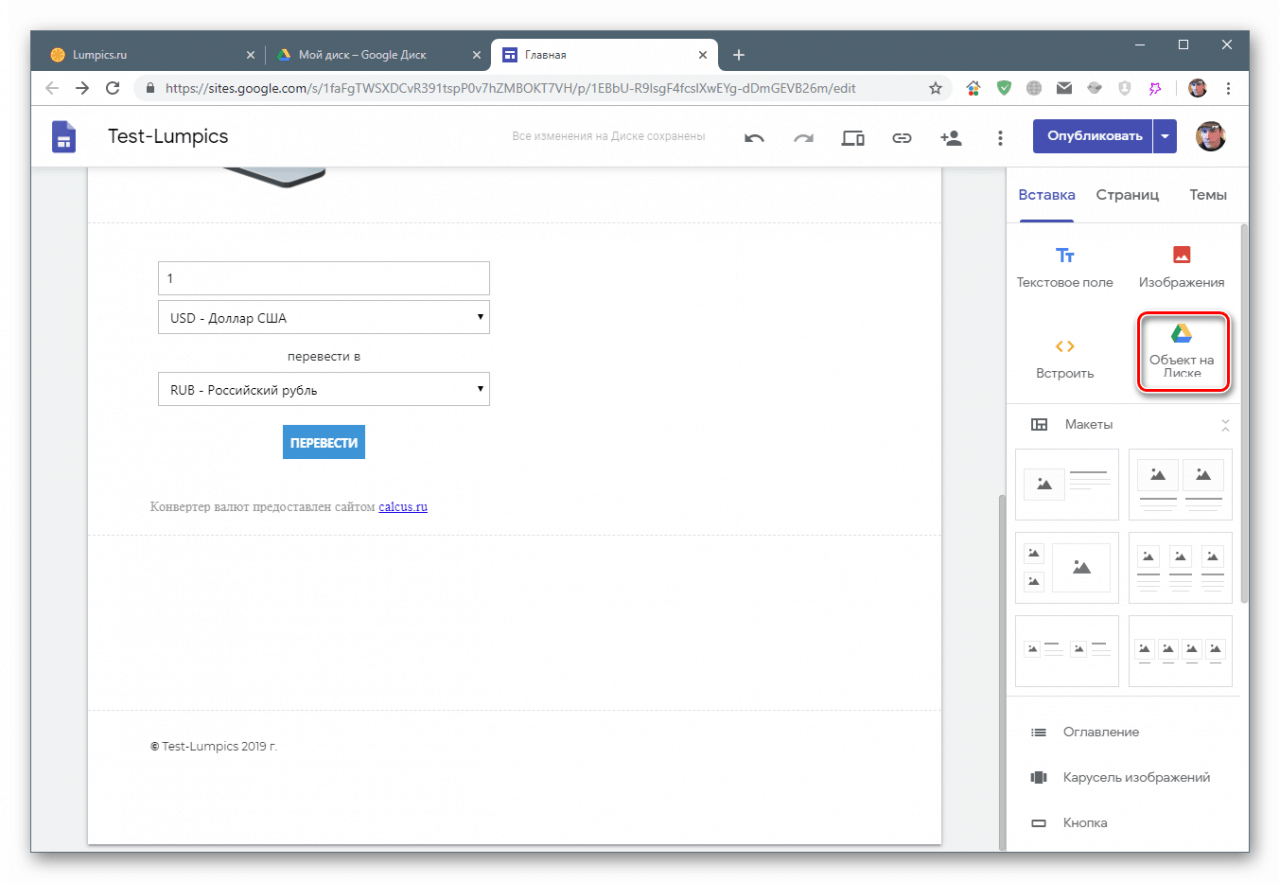This screenshot has height=883, width=1280.
Task: Open the colorful house extension
Action: tap(973, 88)
